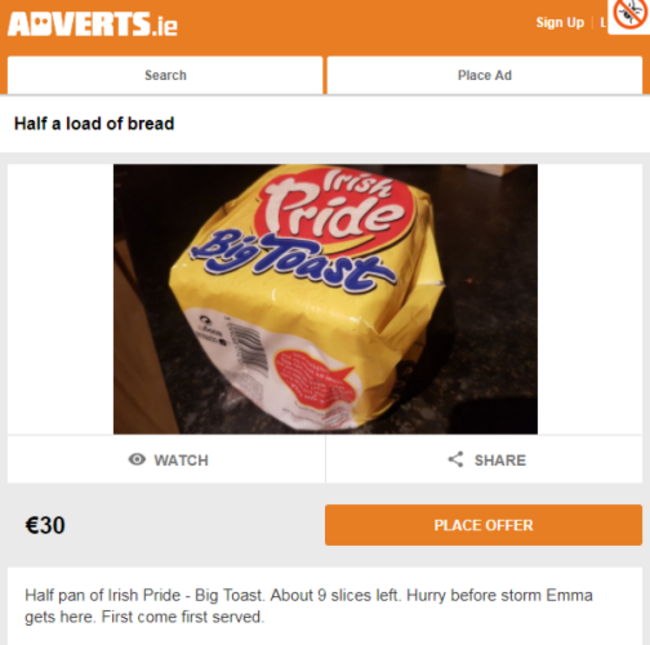
Task: Open the Irish Pride bread photo
Action: point(325,299)
